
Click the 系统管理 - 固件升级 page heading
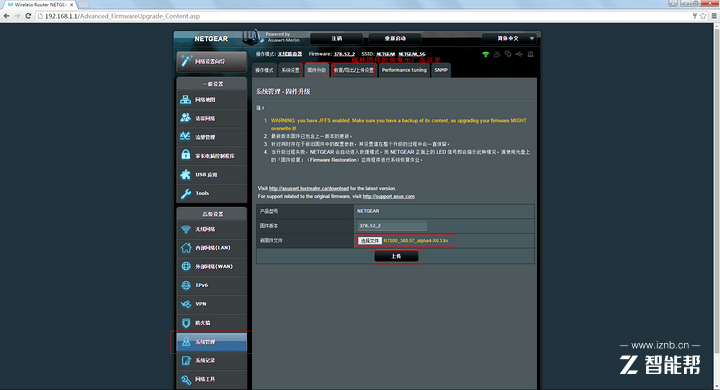coord(283,92)
